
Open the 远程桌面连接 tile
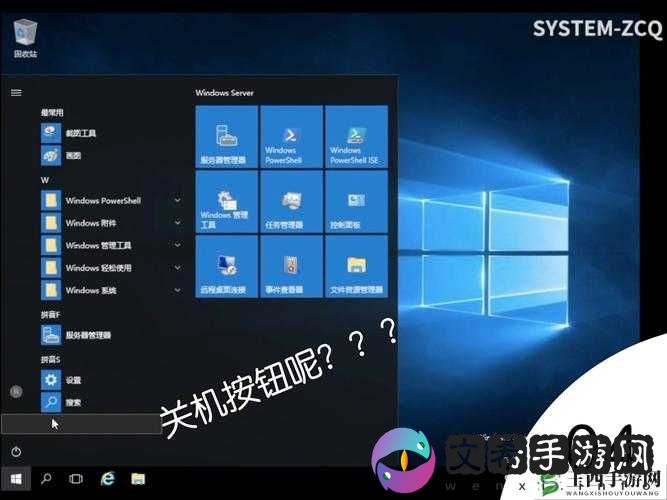[227, 267]
